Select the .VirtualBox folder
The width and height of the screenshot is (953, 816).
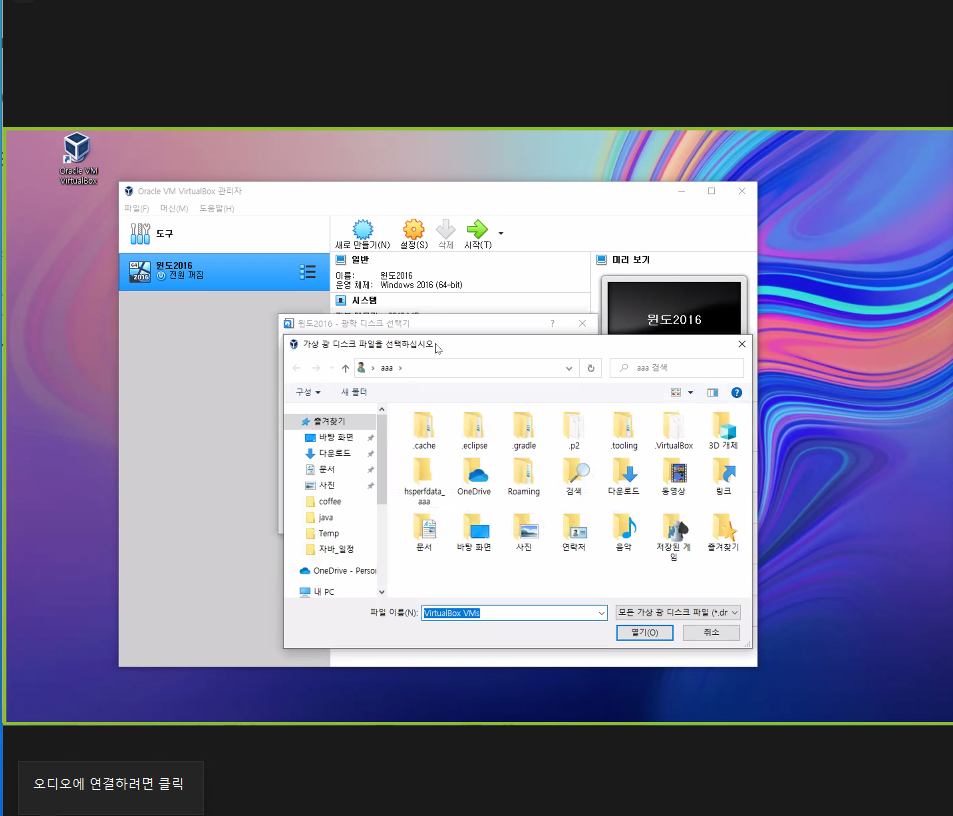(x=673, y=431)
